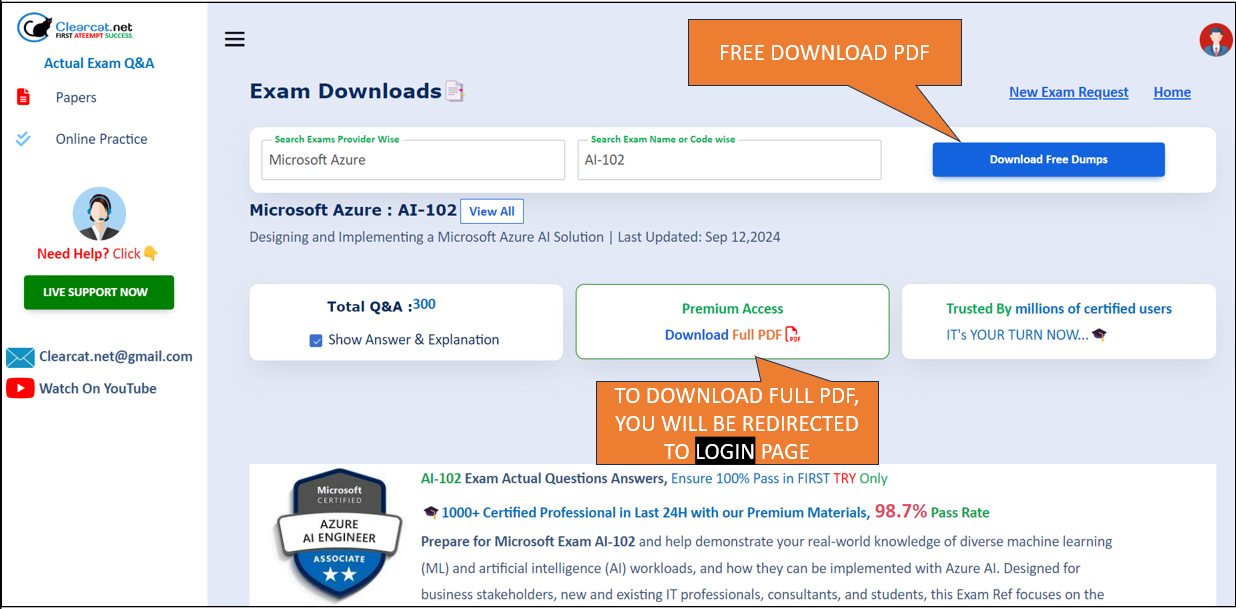Click the red Papers document icon
Viewport: 1236px width, 609px height.
(x=23, y=97)
